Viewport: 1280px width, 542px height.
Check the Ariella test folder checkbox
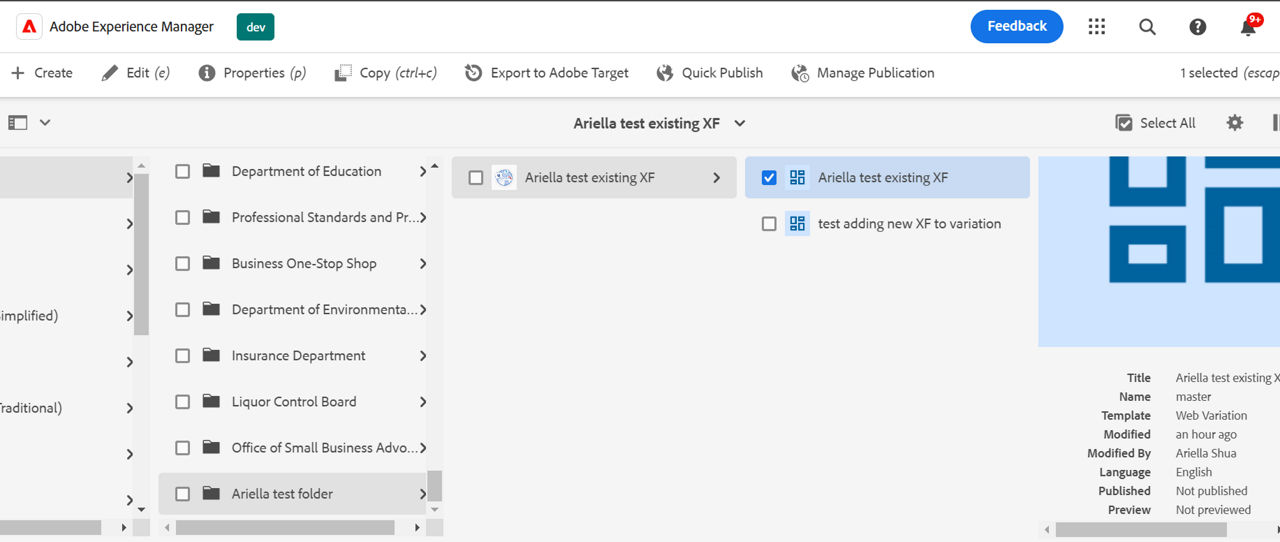point(183,494)
